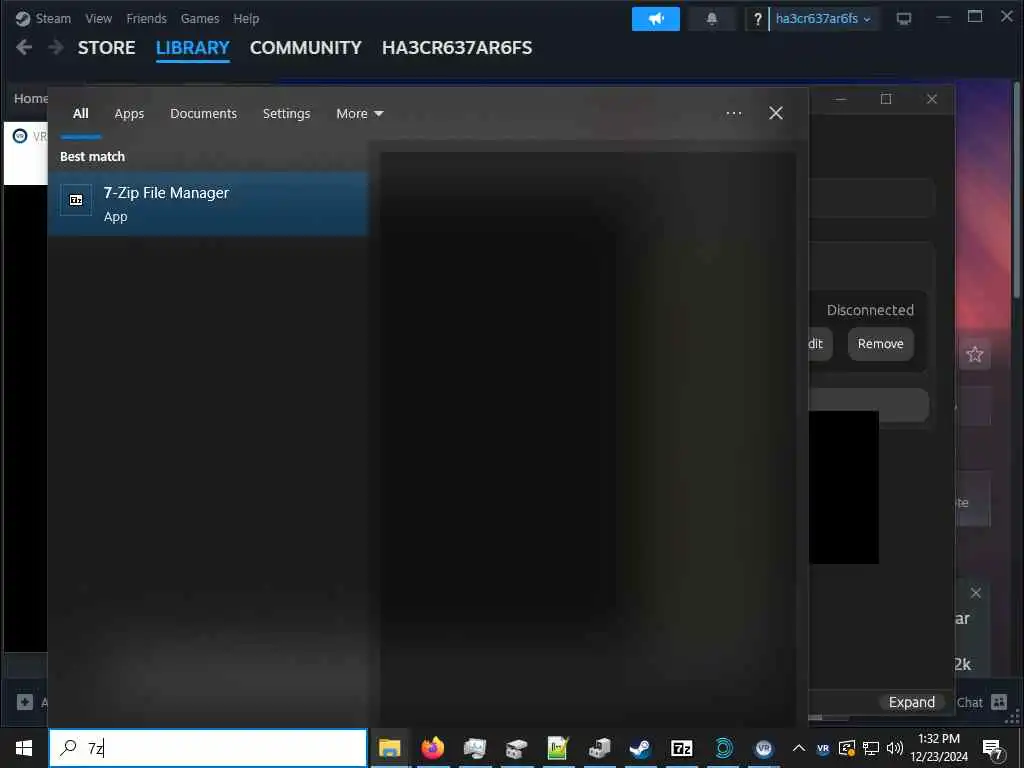Screen dimensions: 1024x768
Task: Click the taskbar clock and date
Action: 939,748
